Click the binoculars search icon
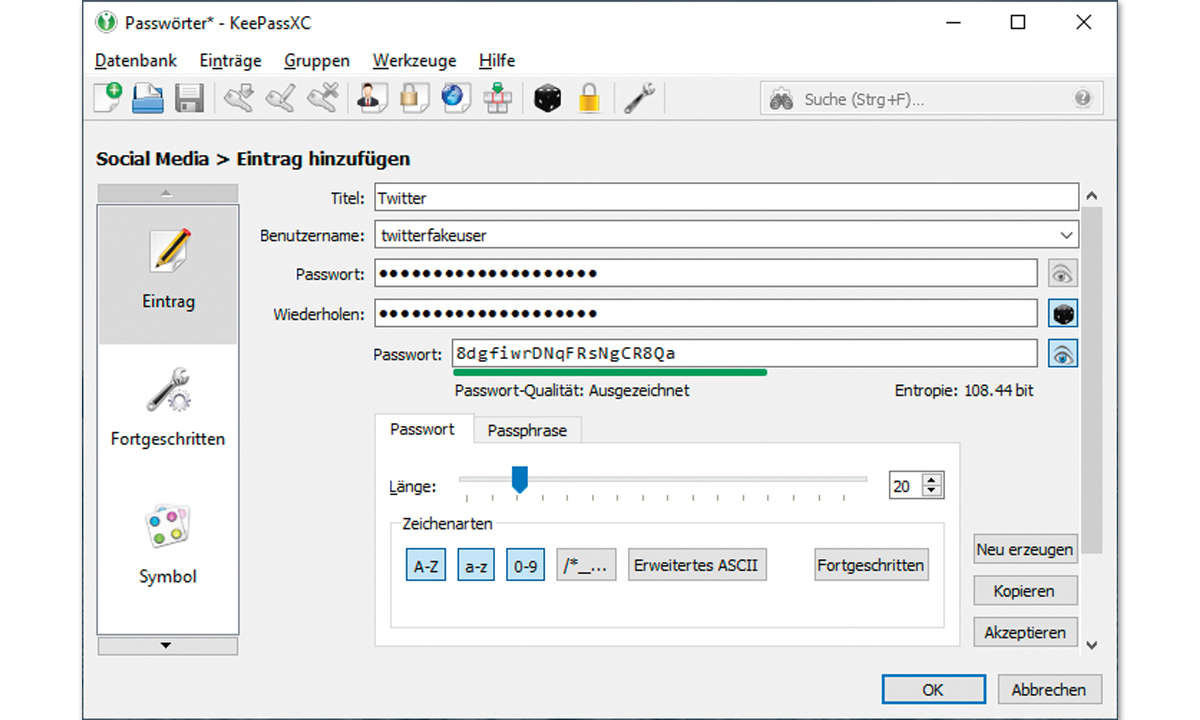The width and height of the screenshot is (1200, 720). click(x=783, y=99)
